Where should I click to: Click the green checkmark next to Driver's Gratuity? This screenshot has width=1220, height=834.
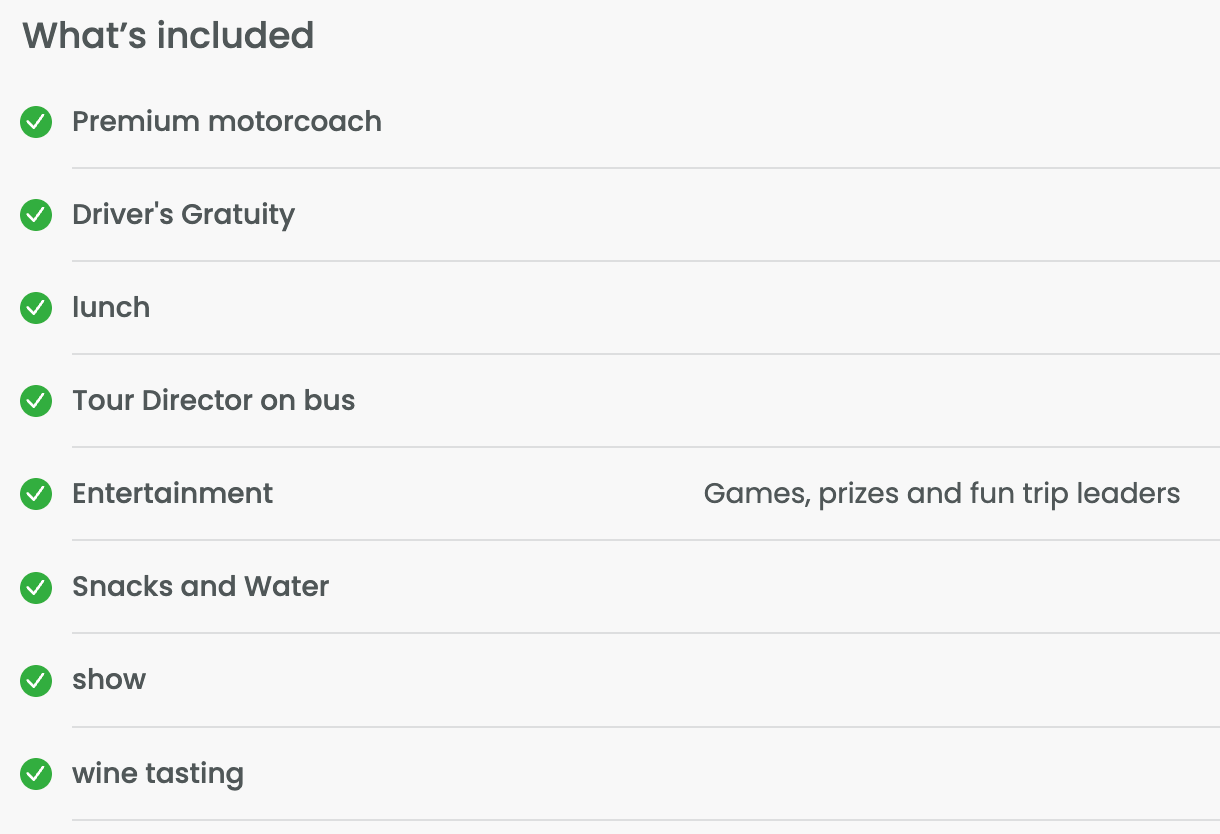(36, 215)
